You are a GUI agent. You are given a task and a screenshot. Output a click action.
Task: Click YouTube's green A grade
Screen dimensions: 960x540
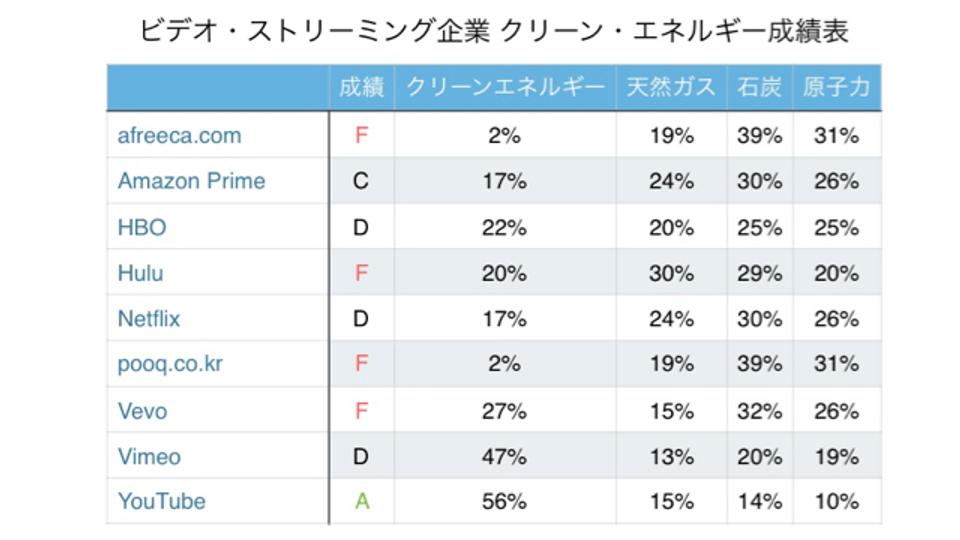tap(362, 501)
